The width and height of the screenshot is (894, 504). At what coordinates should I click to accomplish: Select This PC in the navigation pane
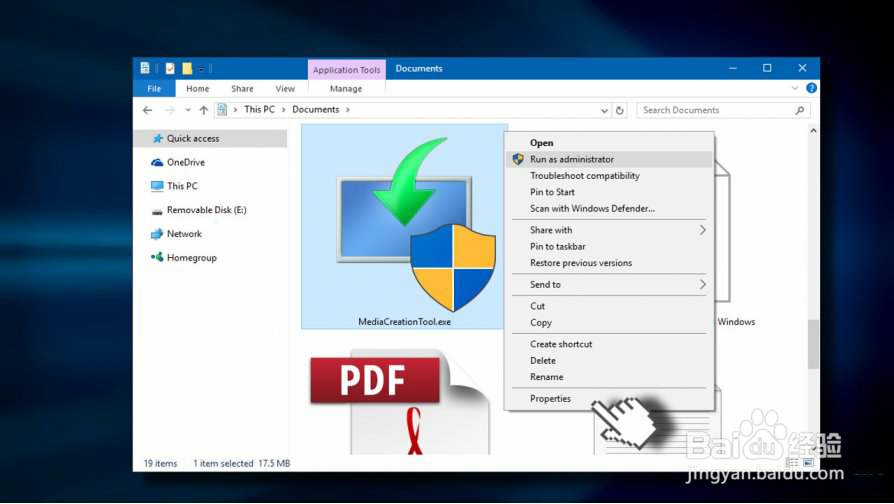tap(182, 186)
